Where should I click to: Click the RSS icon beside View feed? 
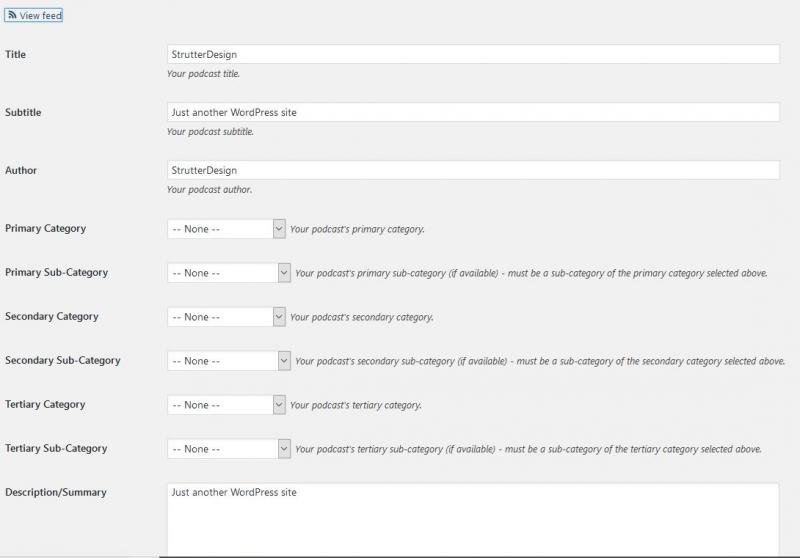(x=12, y=16)
